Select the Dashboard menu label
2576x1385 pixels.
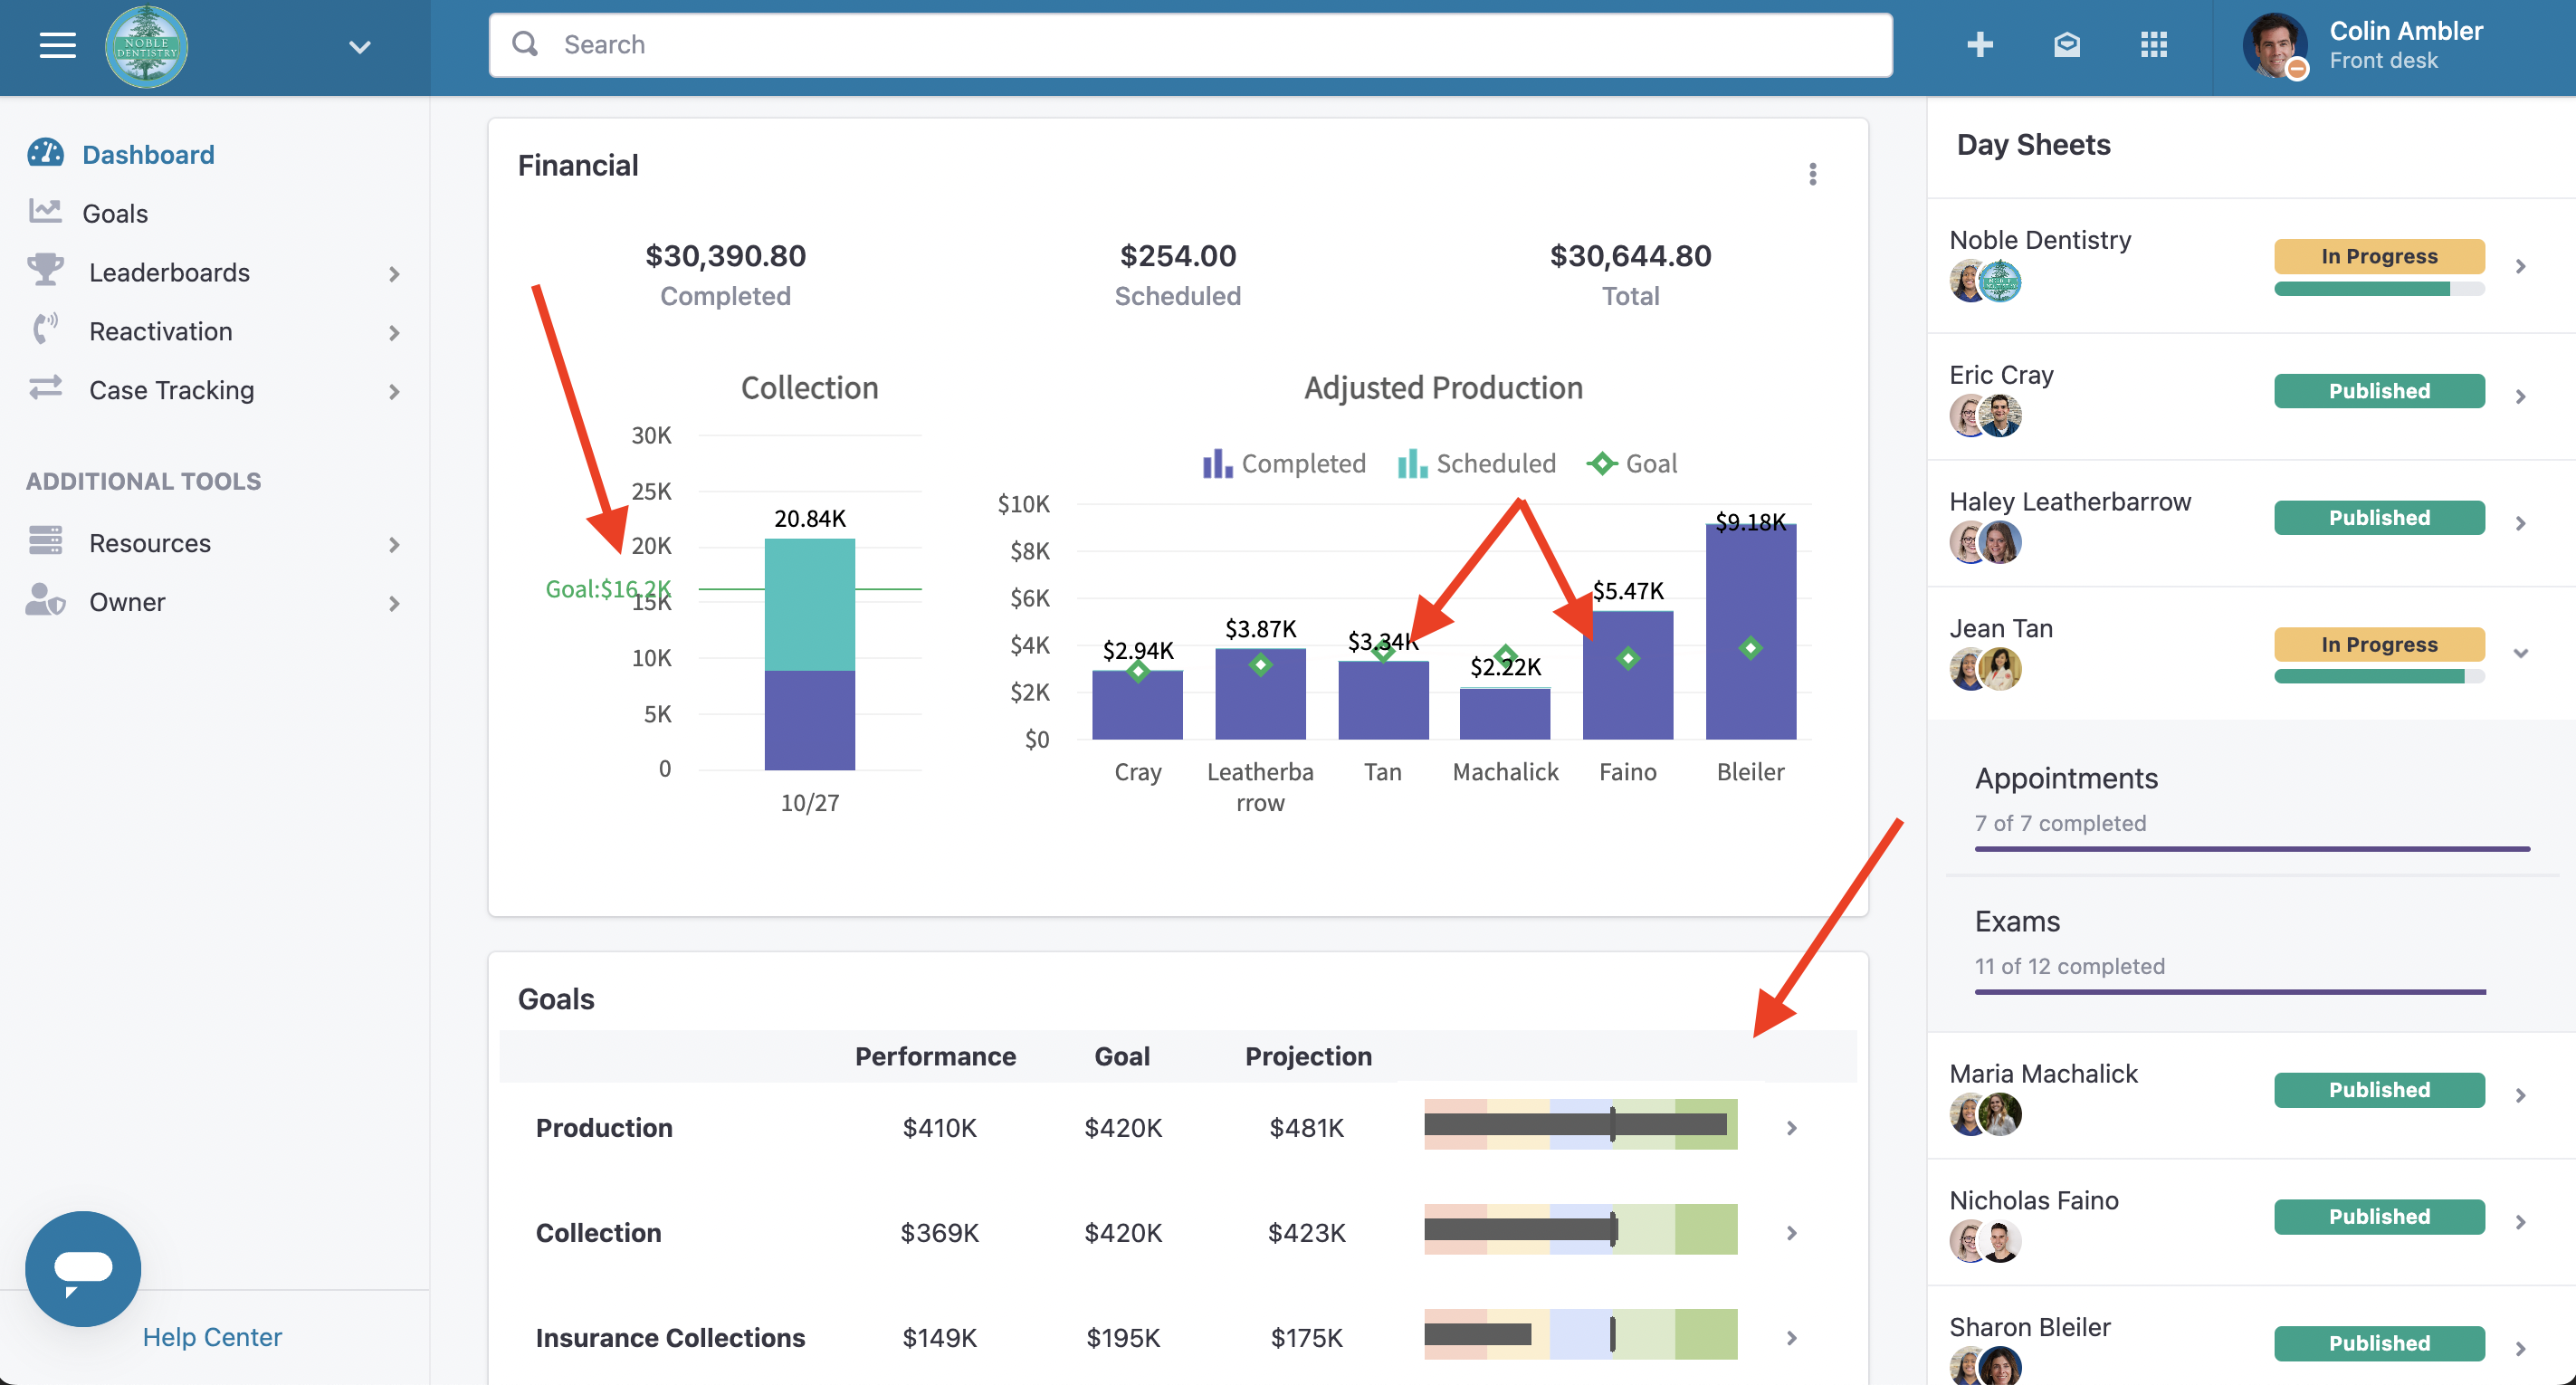pyautogui.click(x=148, y=154)
